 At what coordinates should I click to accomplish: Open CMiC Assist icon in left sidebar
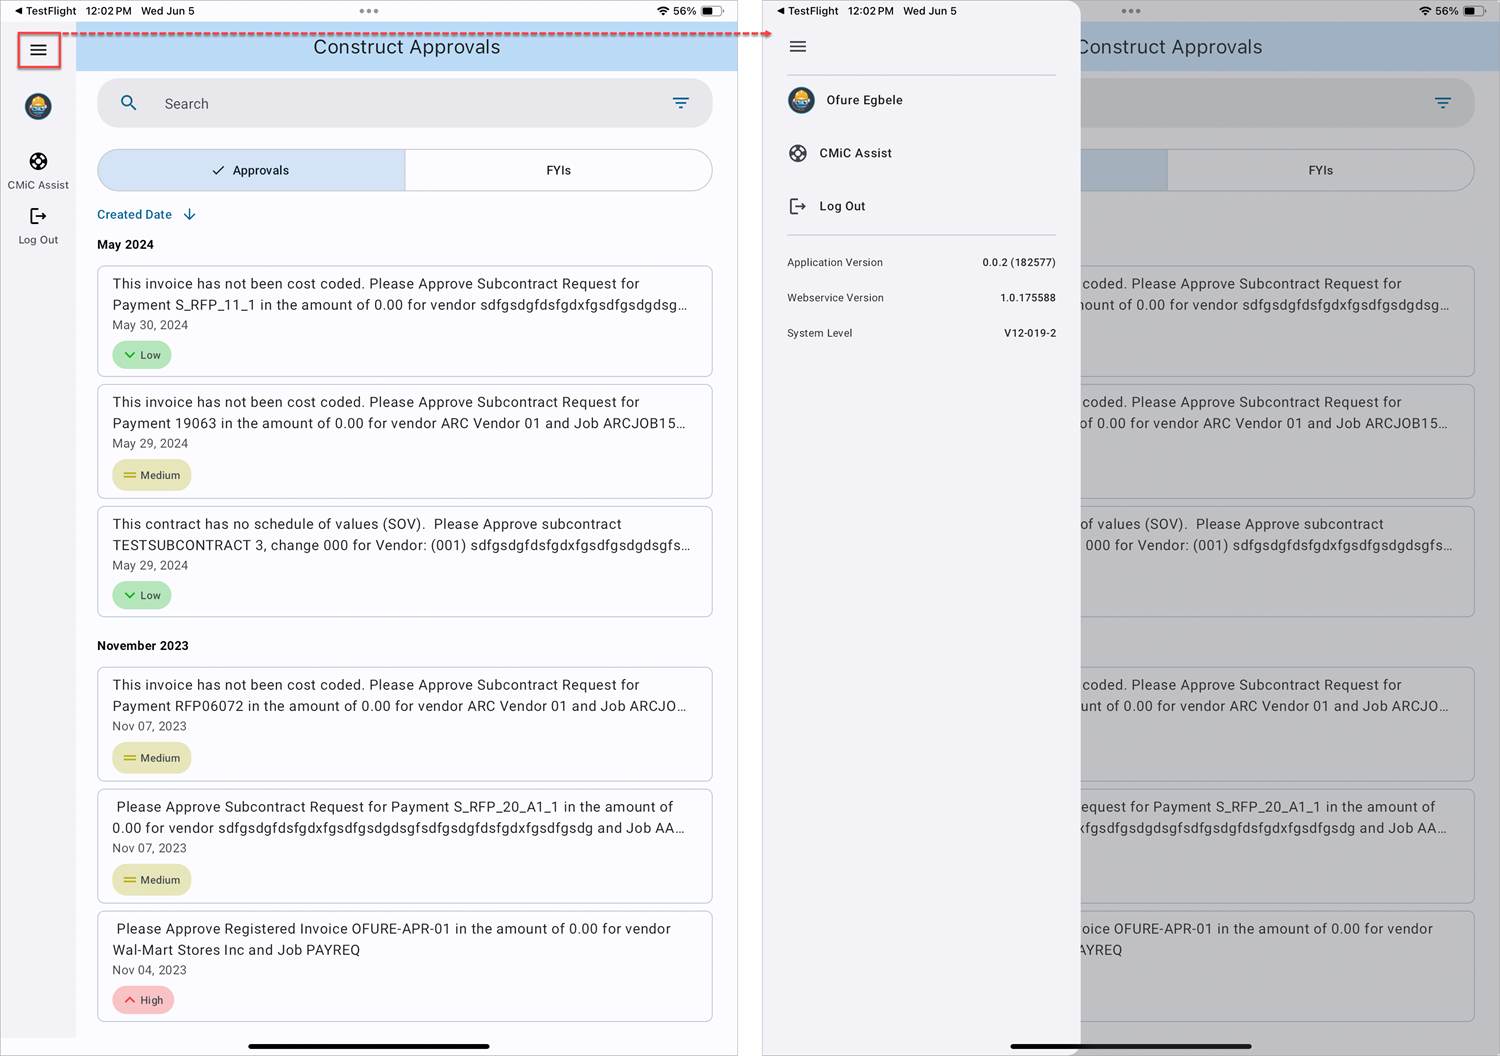[x=38, y=161]
